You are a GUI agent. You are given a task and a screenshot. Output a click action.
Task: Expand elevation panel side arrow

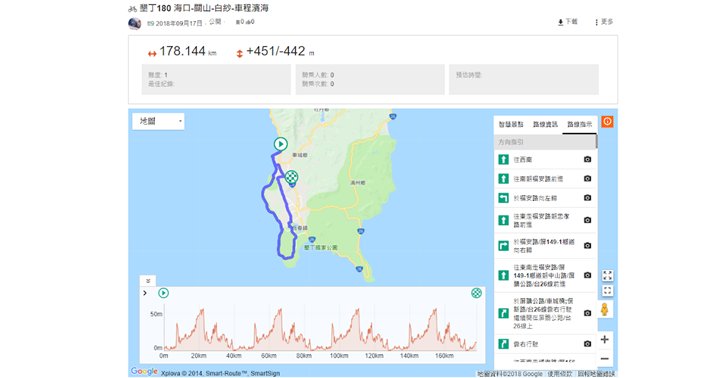[145, 293]
